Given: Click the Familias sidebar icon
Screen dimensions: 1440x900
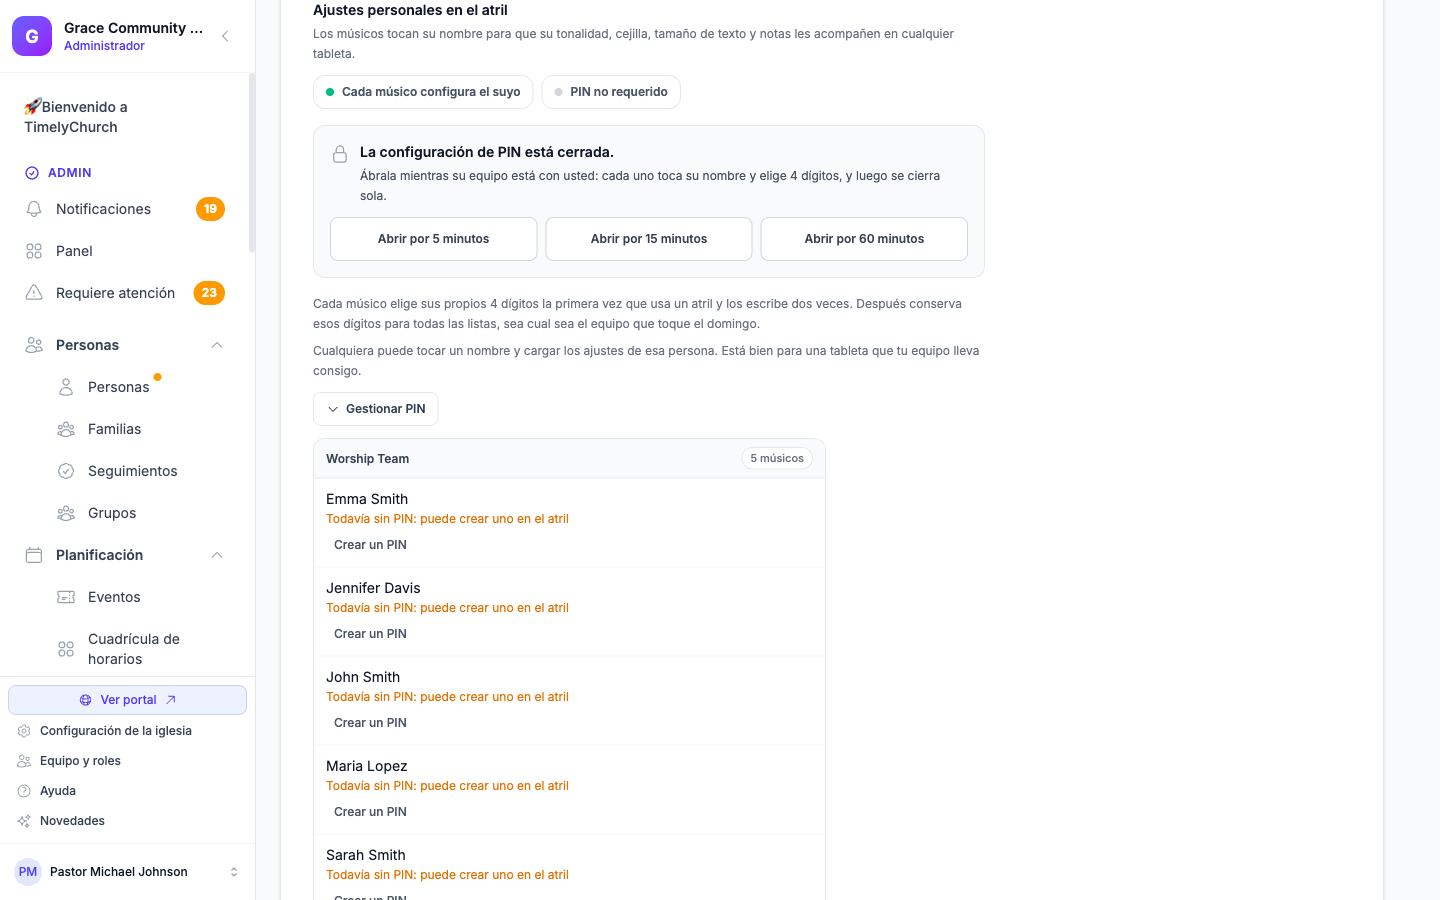Looking at the screenshot, I should [x=66, y=429].
